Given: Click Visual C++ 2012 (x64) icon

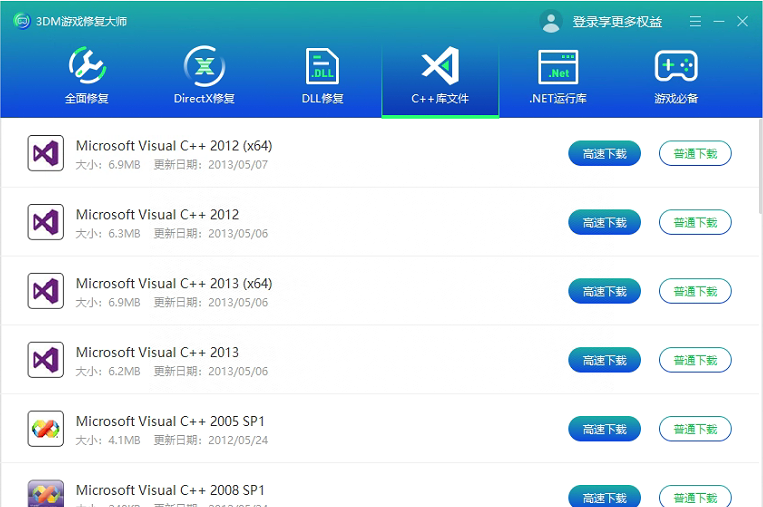Looking at the screenshot, I should (x=46, y=153).
